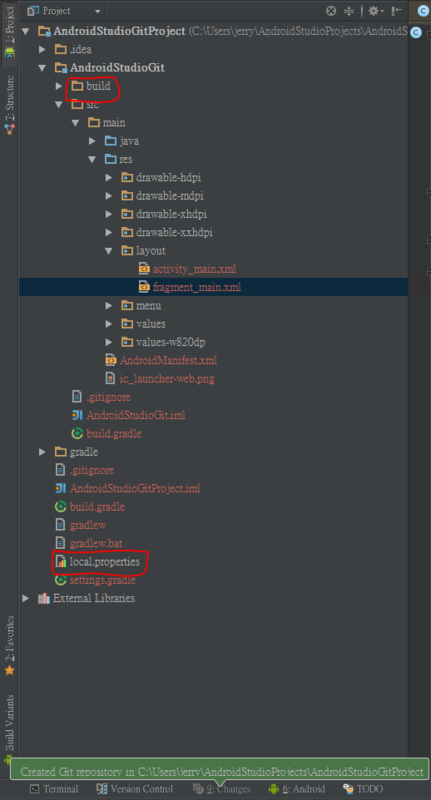This screenshot has height=800, width=431.
Task: Click the collapse all icon in Project toolbar
Action: point(349,11)
